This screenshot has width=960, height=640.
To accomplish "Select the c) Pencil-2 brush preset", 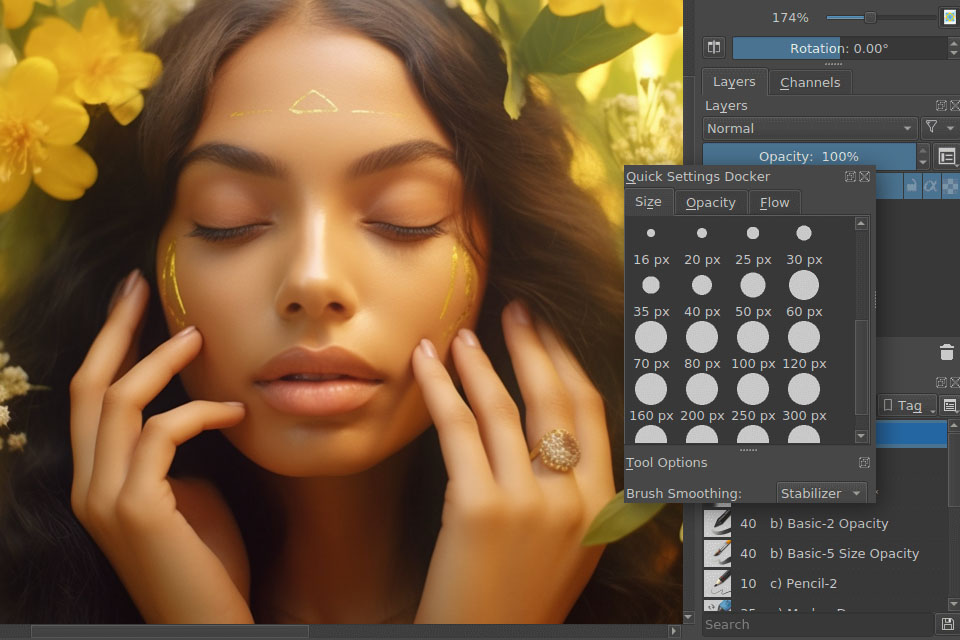I will pyautogui.click(x=825, y=584).
